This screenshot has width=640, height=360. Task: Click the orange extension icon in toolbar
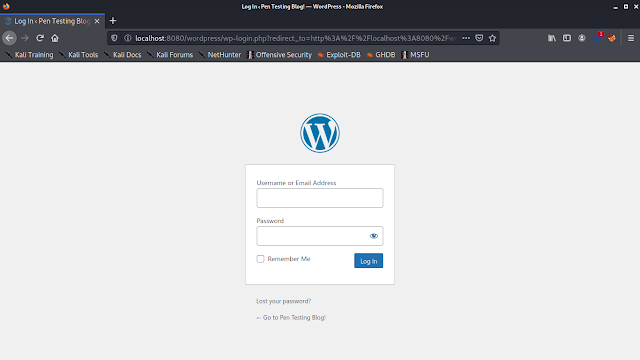click(x=612, y=38)
